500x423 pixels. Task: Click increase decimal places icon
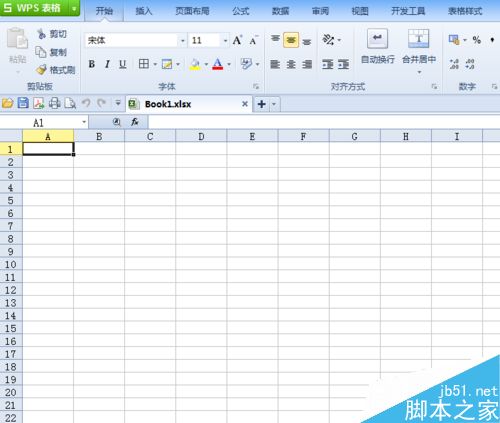[x=454, y=64]
